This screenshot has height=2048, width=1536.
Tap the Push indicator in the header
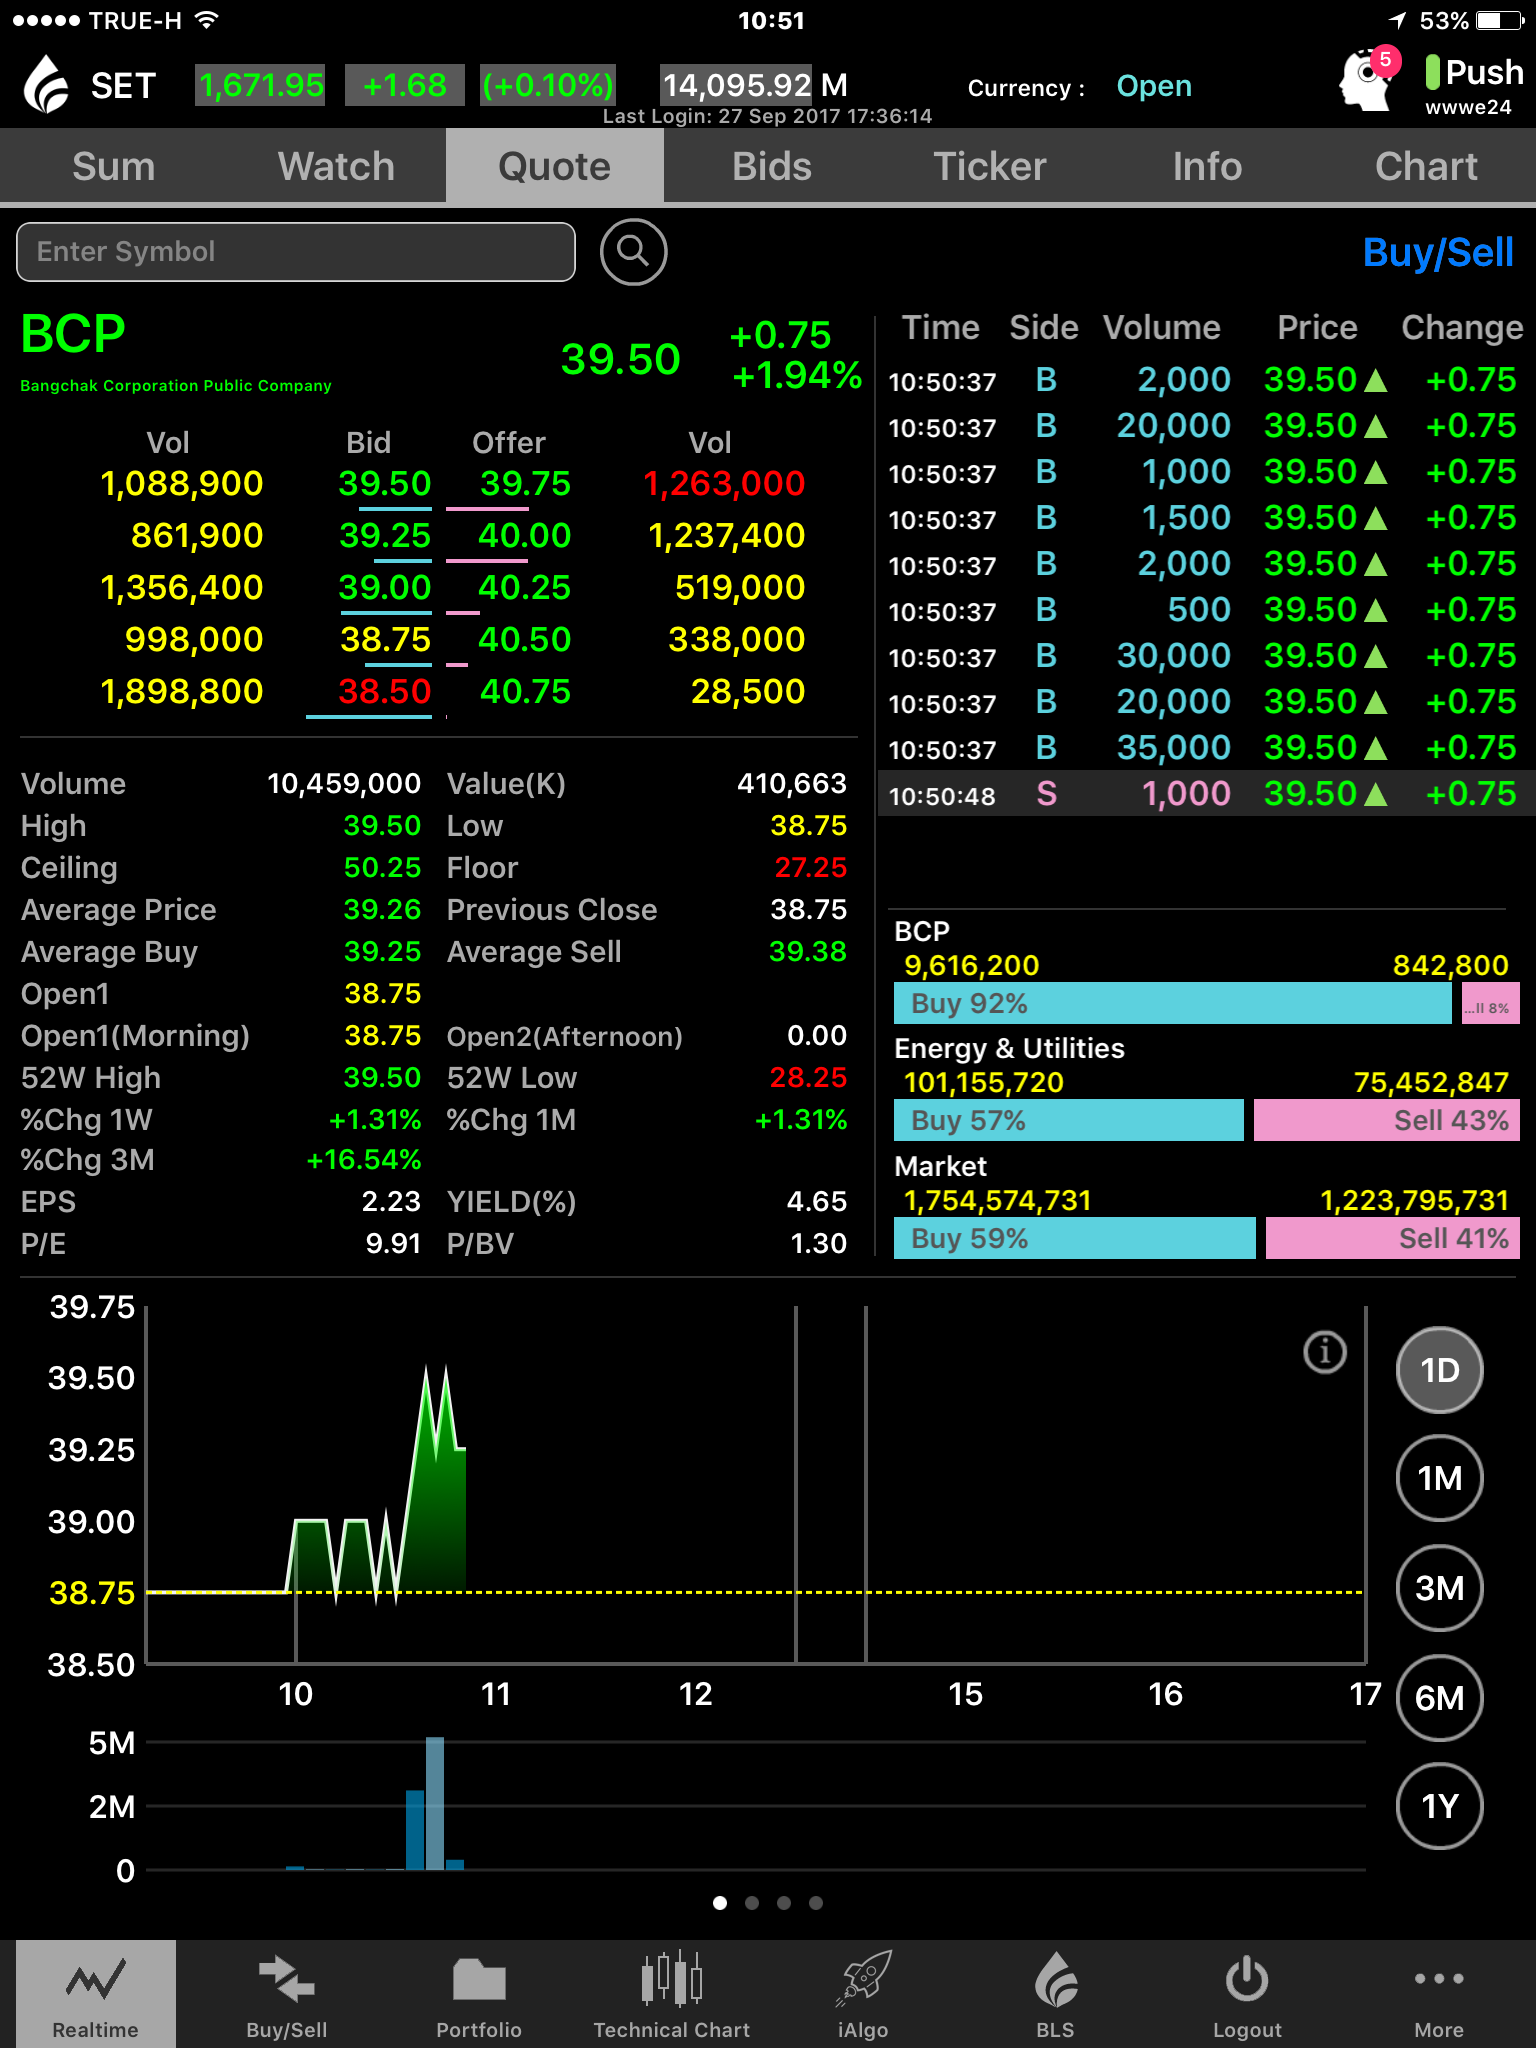pyautogui.click(x=1474, y=72)
